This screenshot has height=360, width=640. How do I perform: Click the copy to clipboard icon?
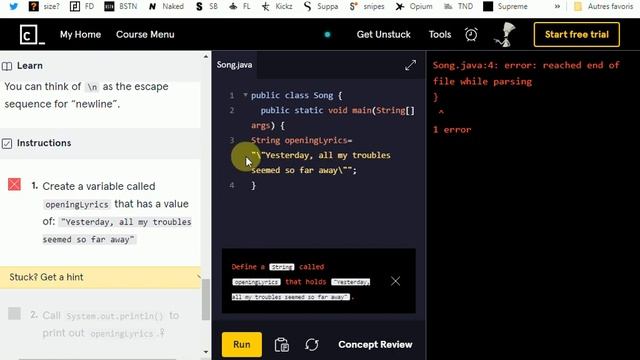point(282,345)
